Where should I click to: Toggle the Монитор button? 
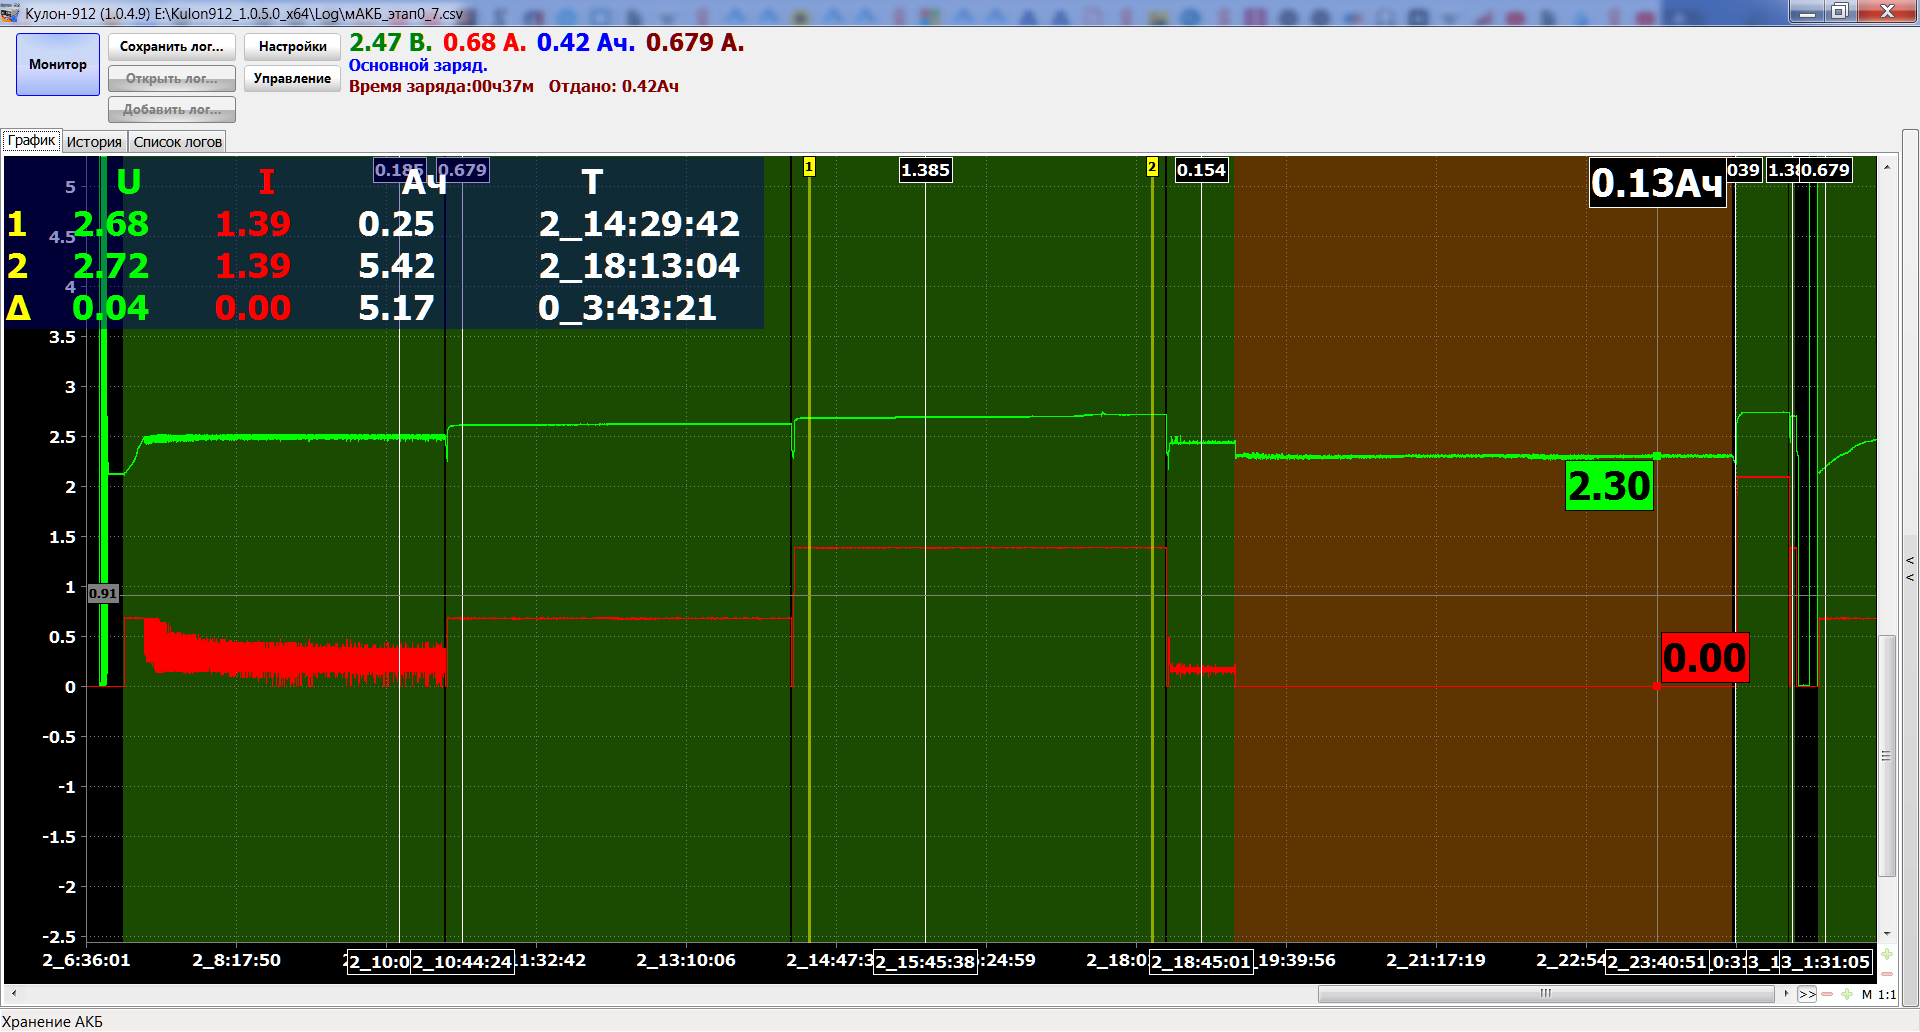point(58,65)
